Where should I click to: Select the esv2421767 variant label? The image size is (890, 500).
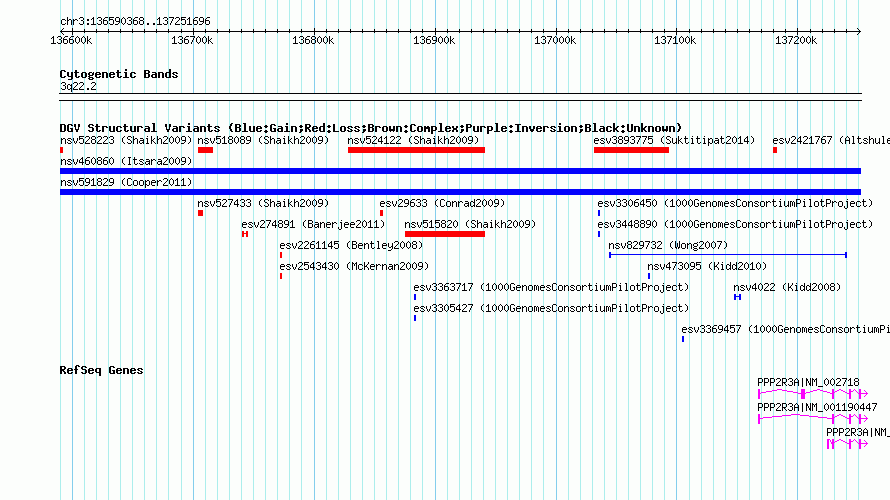pyautogui.click(x=831, y=140)
